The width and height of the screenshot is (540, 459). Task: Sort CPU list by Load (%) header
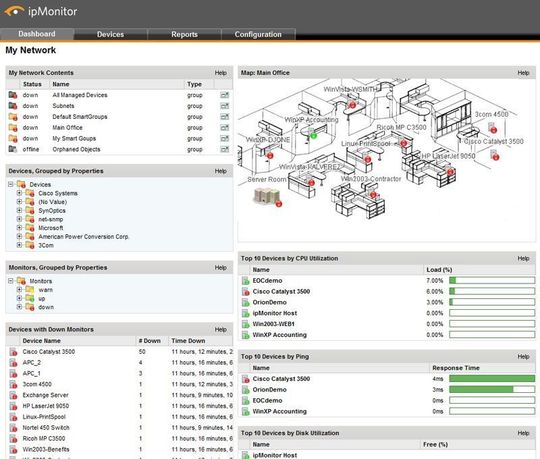tap(439, 270)
